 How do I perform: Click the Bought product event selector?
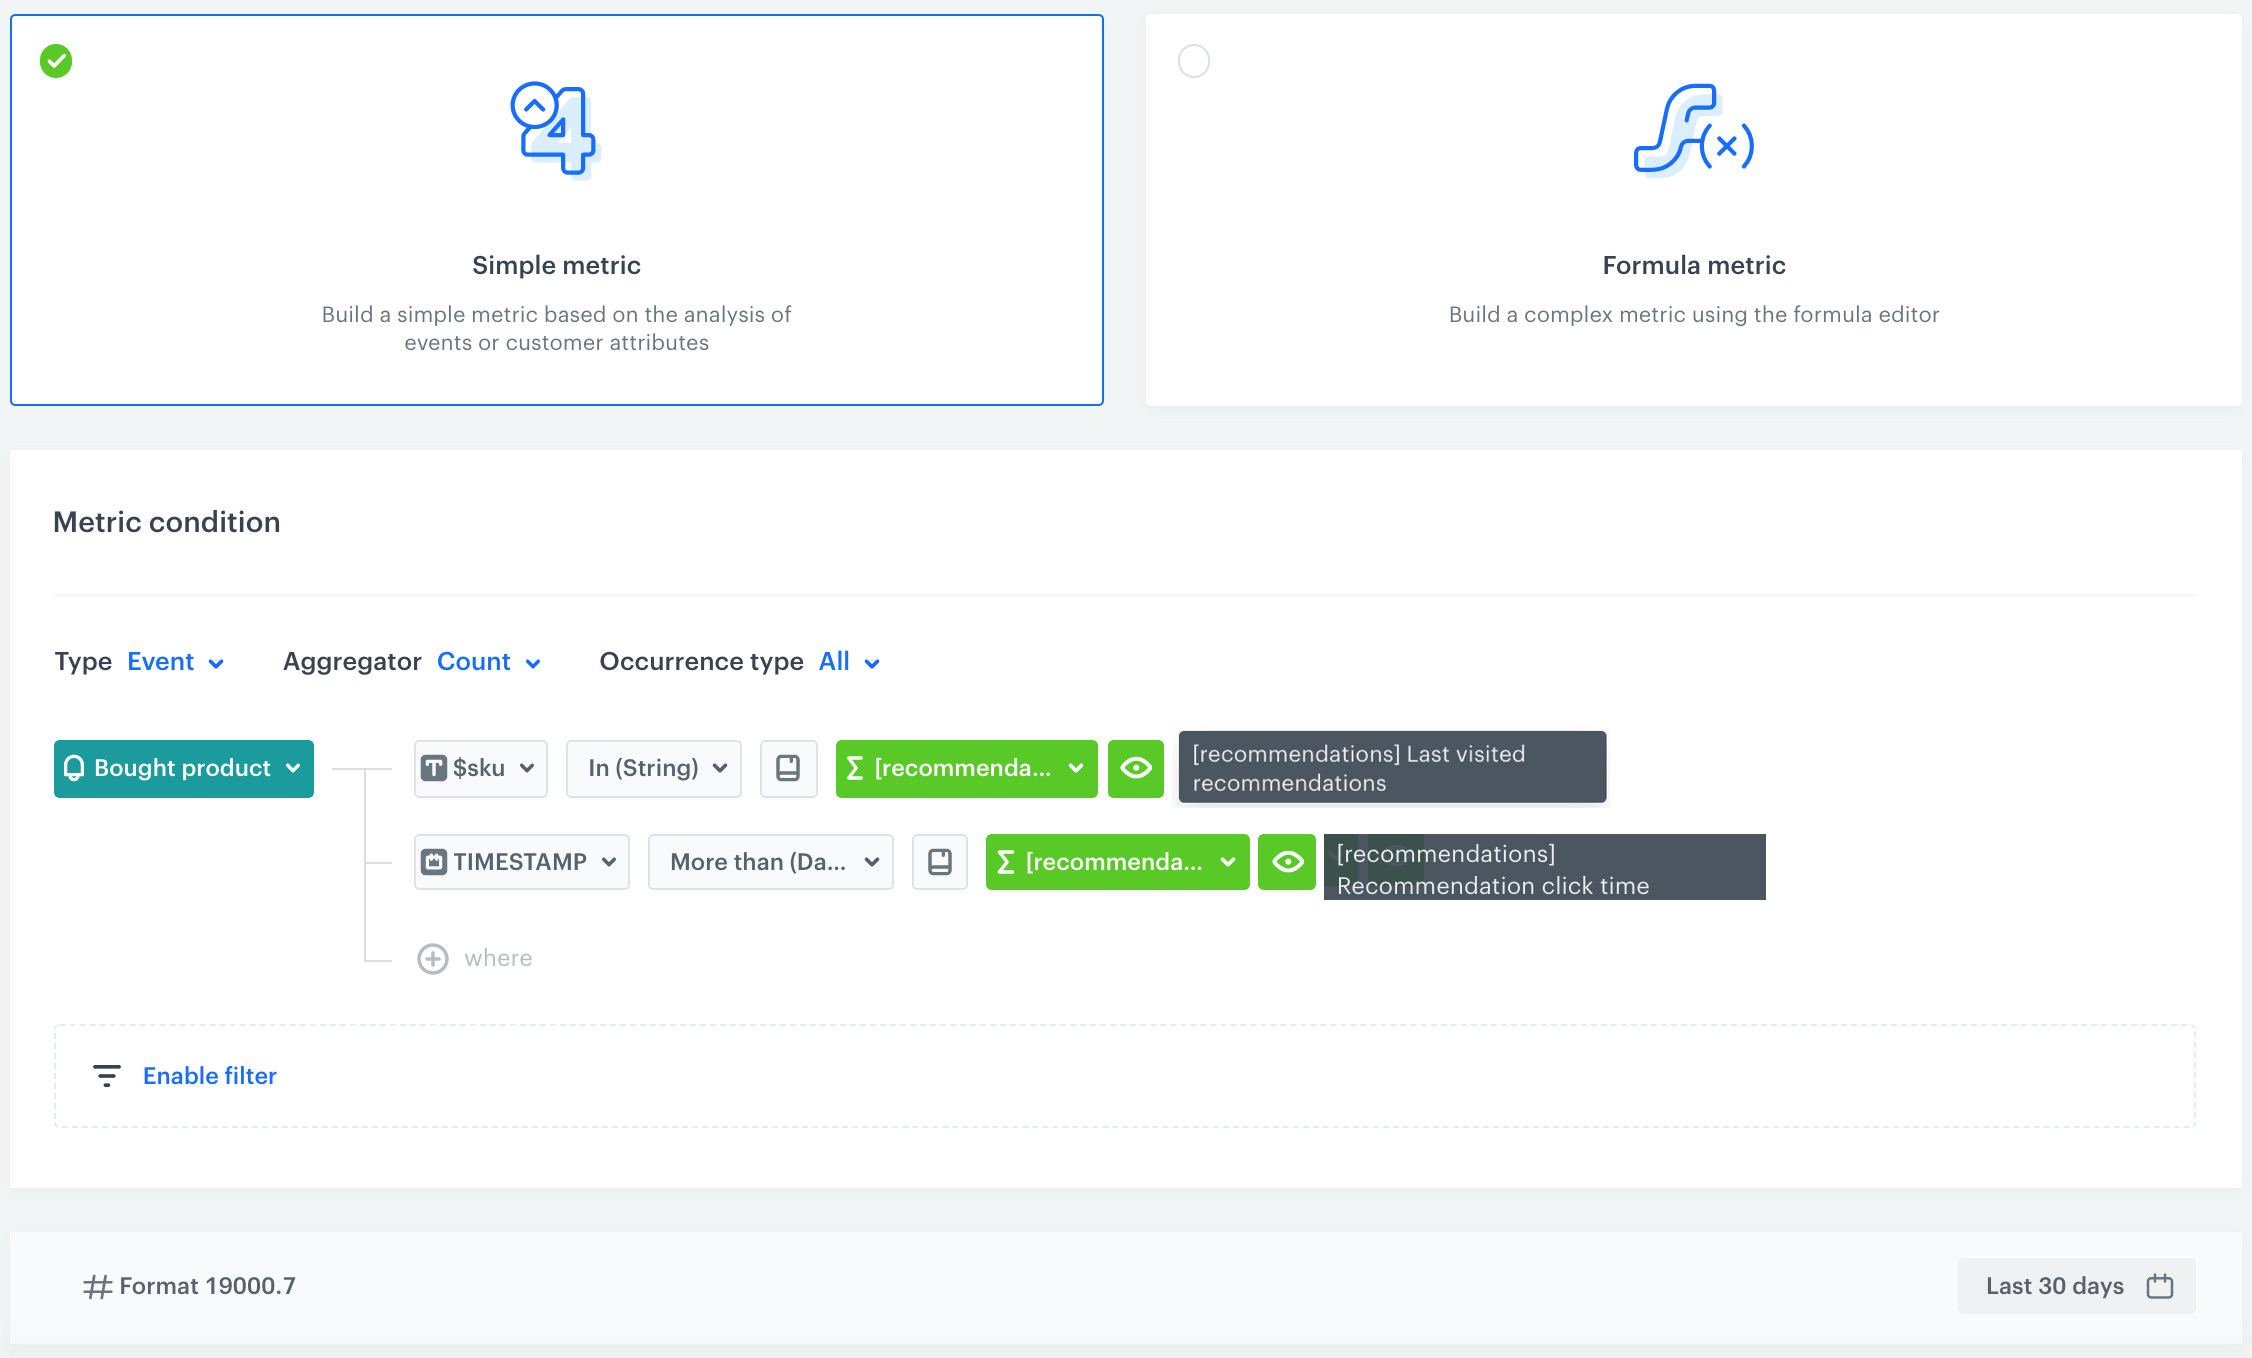pyautogui.click(x=183, y=767)
